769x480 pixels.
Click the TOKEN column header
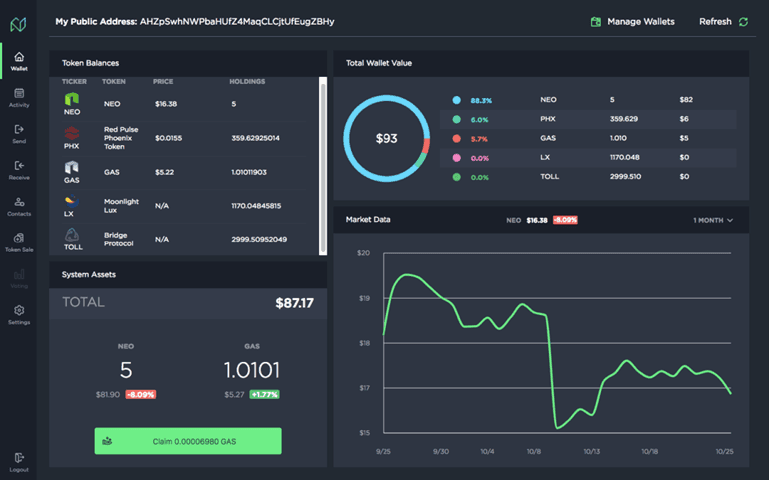[114, 81]
